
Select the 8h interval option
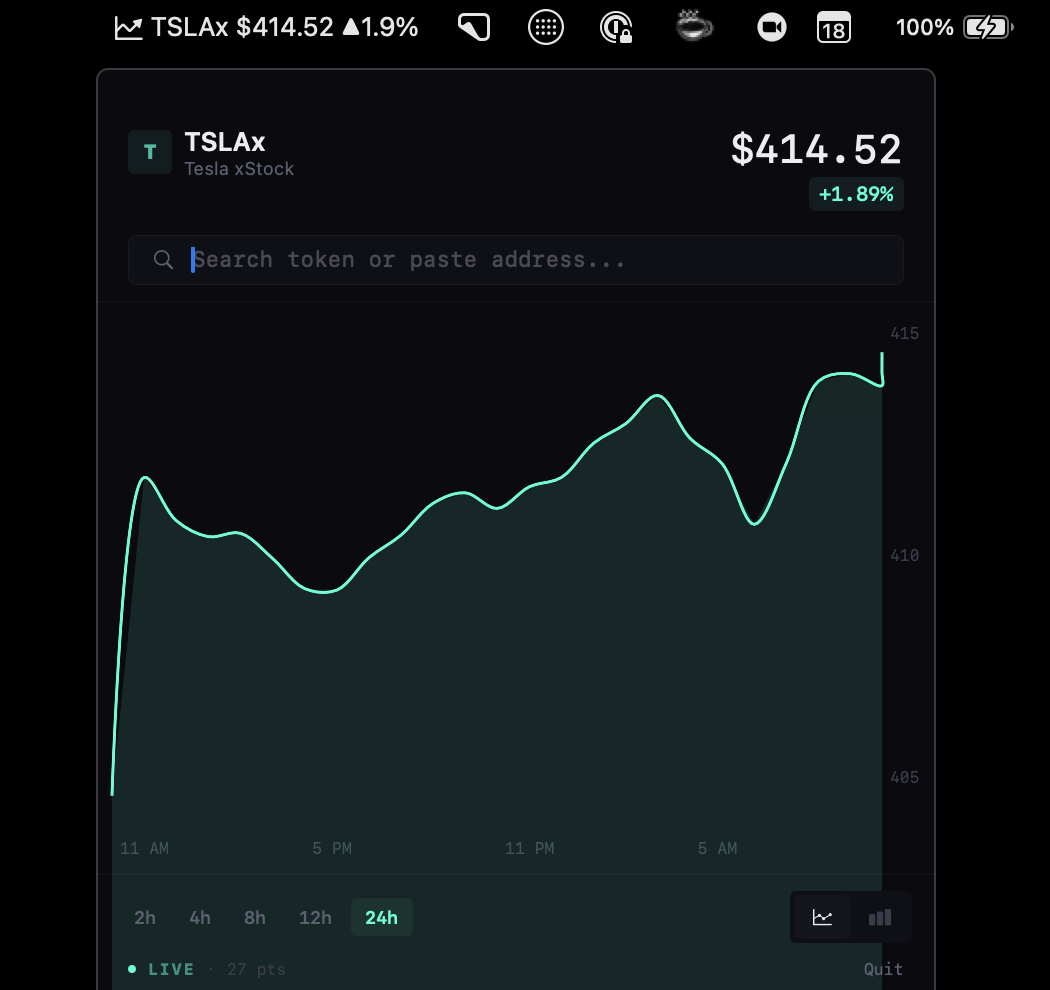[x=254, y=916]
